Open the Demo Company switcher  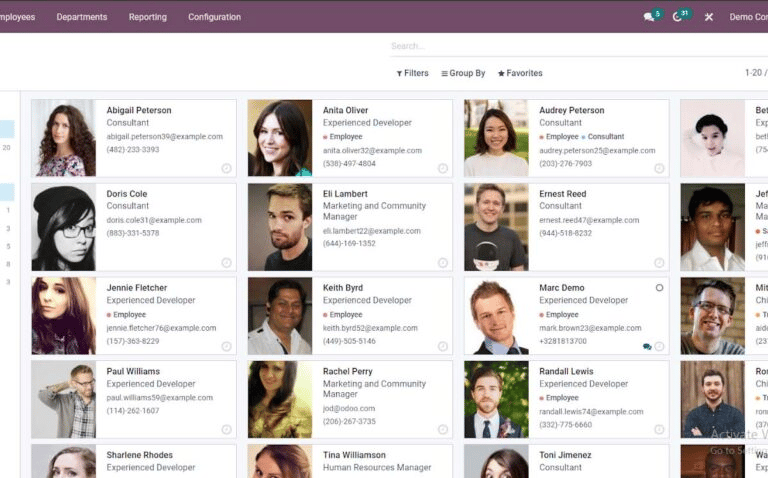[x=748, y=17]
